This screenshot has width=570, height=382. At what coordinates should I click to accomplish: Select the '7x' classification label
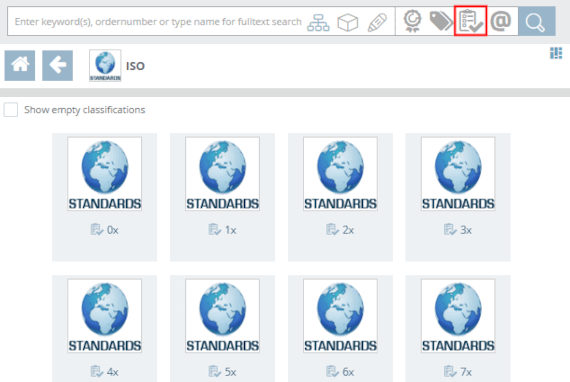tap(466, 372)
